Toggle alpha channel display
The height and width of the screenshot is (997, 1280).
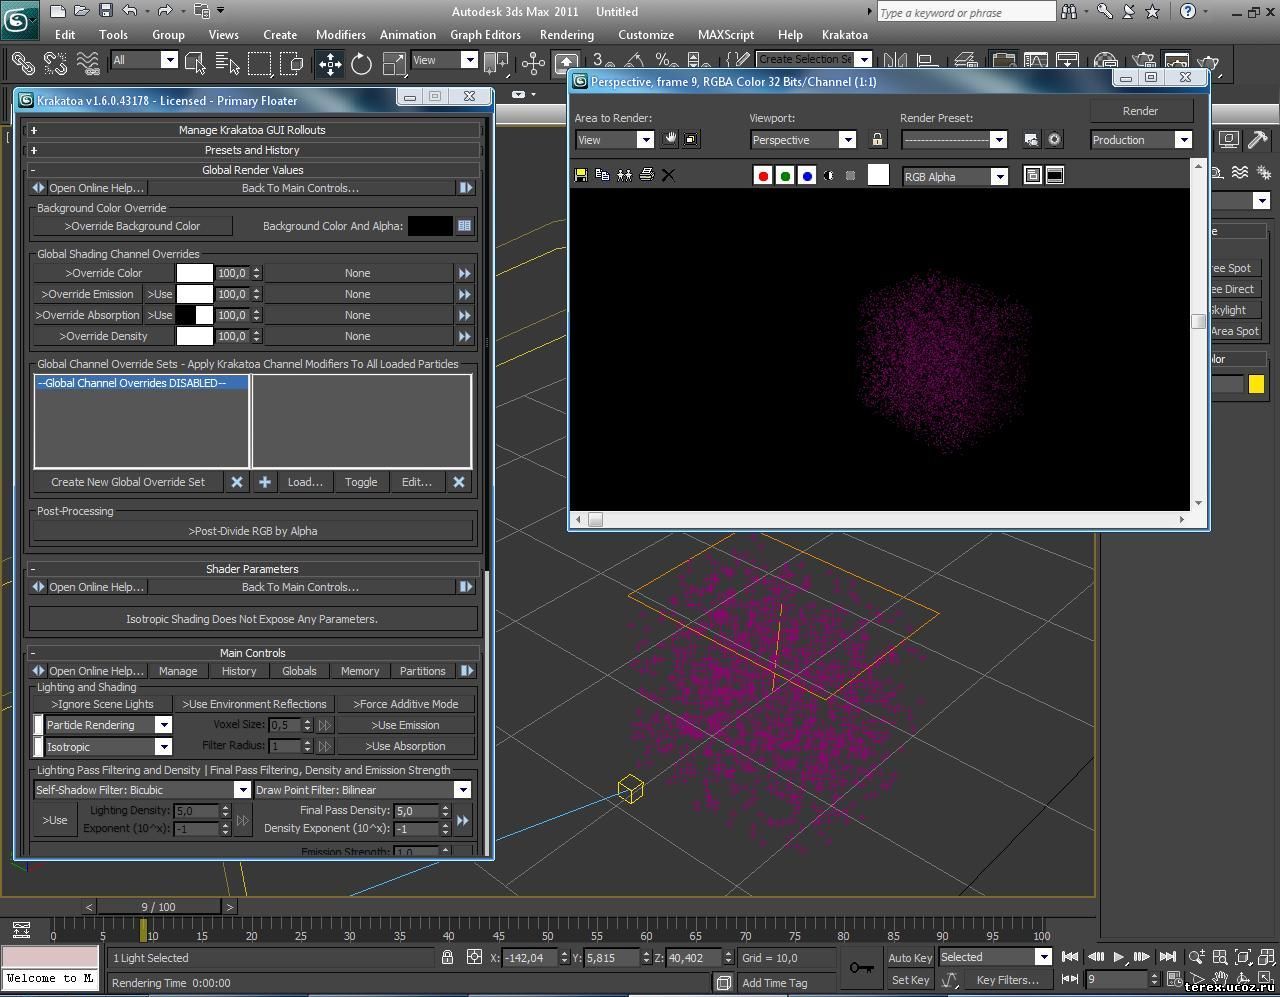828,176
